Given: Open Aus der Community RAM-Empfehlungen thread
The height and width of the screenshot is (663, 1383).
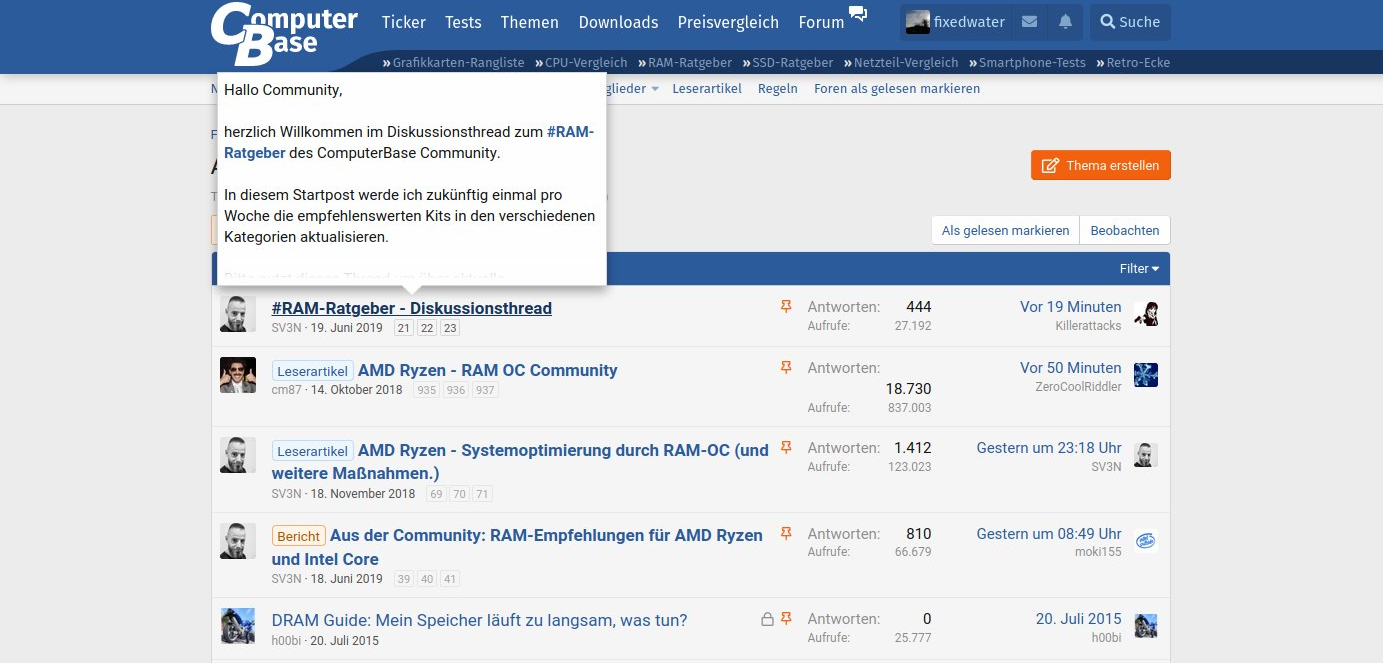Looking at the screenshot, I should (x=517, y=547).
